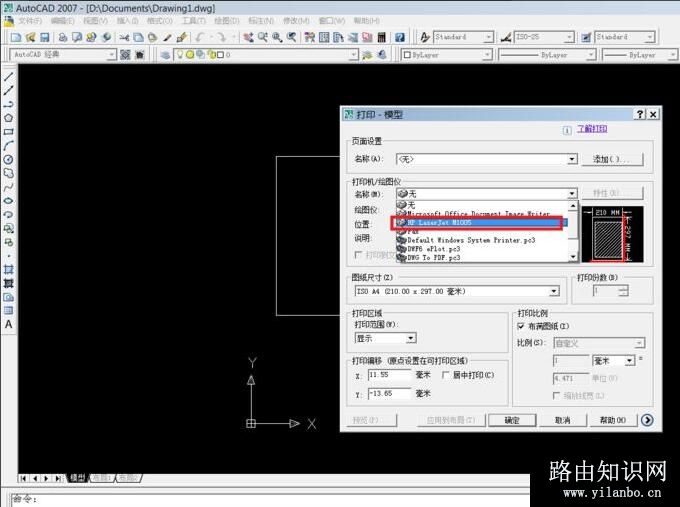Switch to the Model tab
This screenshot has width=680, height=507.
tap(78, 478)
